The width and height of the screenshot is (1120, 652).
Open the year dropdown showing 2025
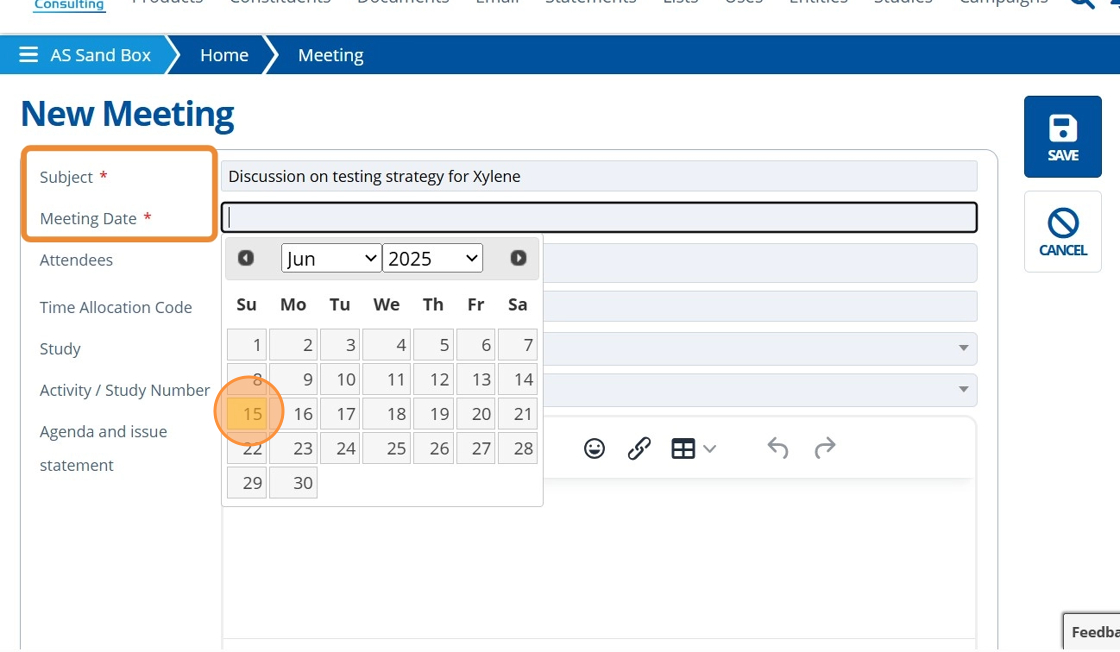point(432,258)
